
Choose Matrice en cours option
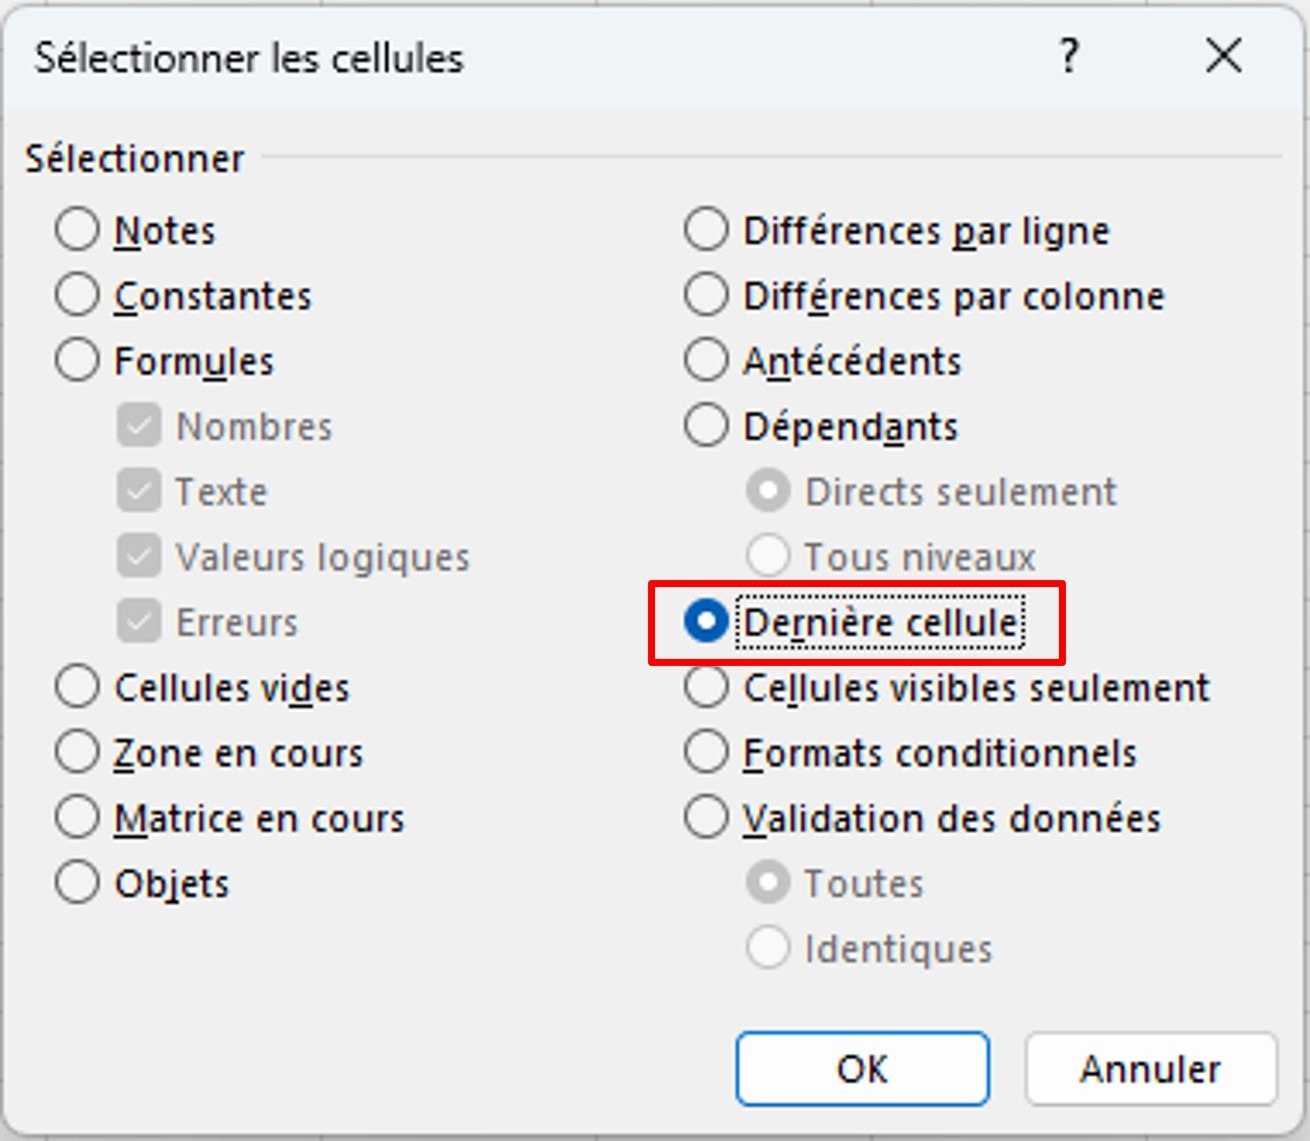tap(77, 818)
